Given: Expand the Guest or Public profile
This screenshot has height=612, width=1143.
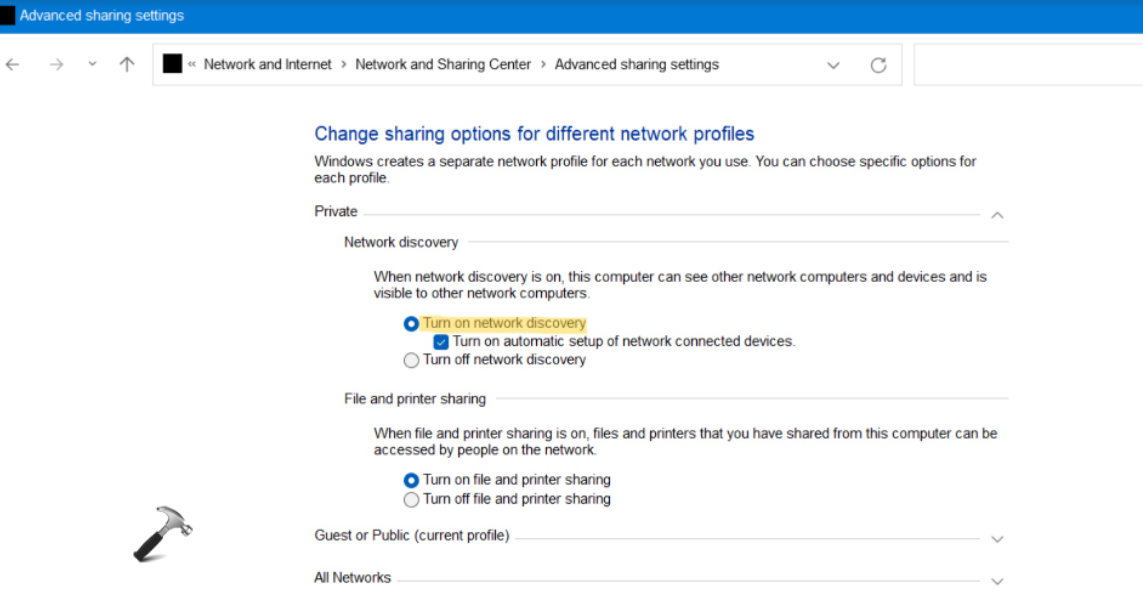Looking at the screenshot, I should coord(996,539).
